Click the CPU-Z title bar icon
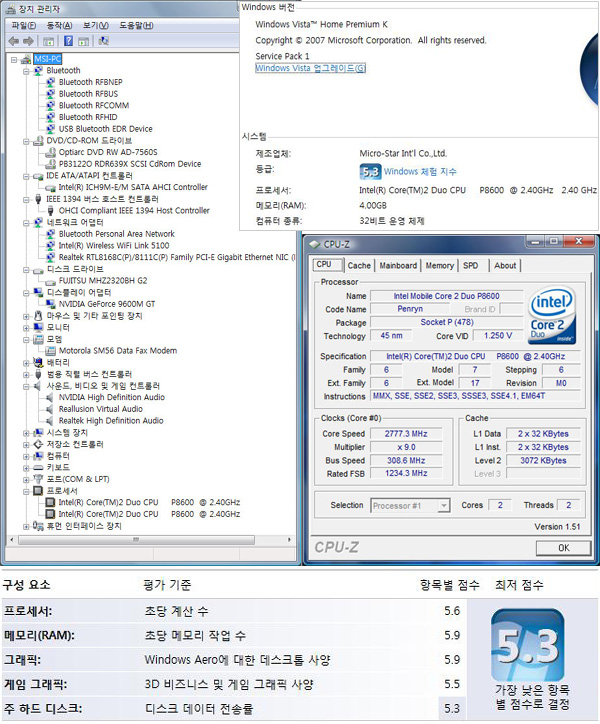The height and width of the screenshot is (724, 600). (x=315, y=244)
